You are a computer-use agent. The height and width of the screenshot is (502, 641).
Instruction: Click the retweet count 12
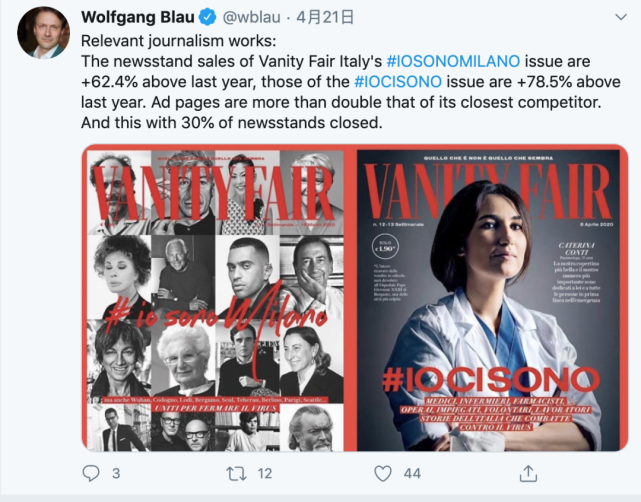pyautogui.click(x=264, y=473)
